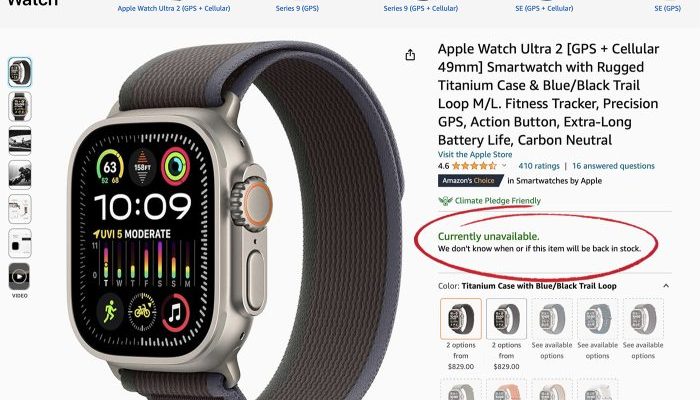
Task: Choose the second color swatch priced $829.00
Action: pos(506,319)
